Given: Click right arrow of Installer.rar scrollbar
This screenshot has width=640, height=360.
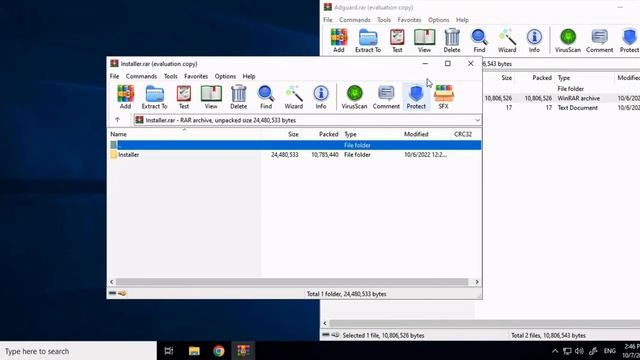Looking at the screenshot, I should [x=477, y=282].
